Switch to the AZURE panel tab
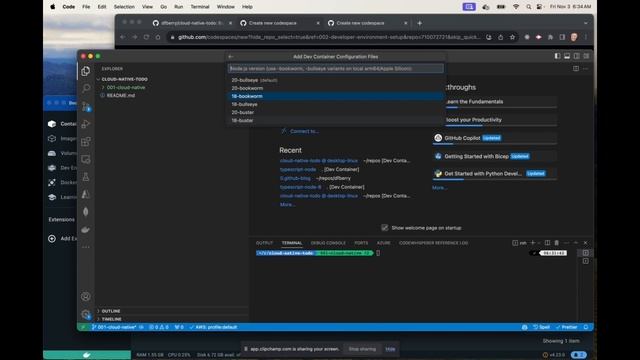Viewport: 640px width, 360px height. pos(383,243)
